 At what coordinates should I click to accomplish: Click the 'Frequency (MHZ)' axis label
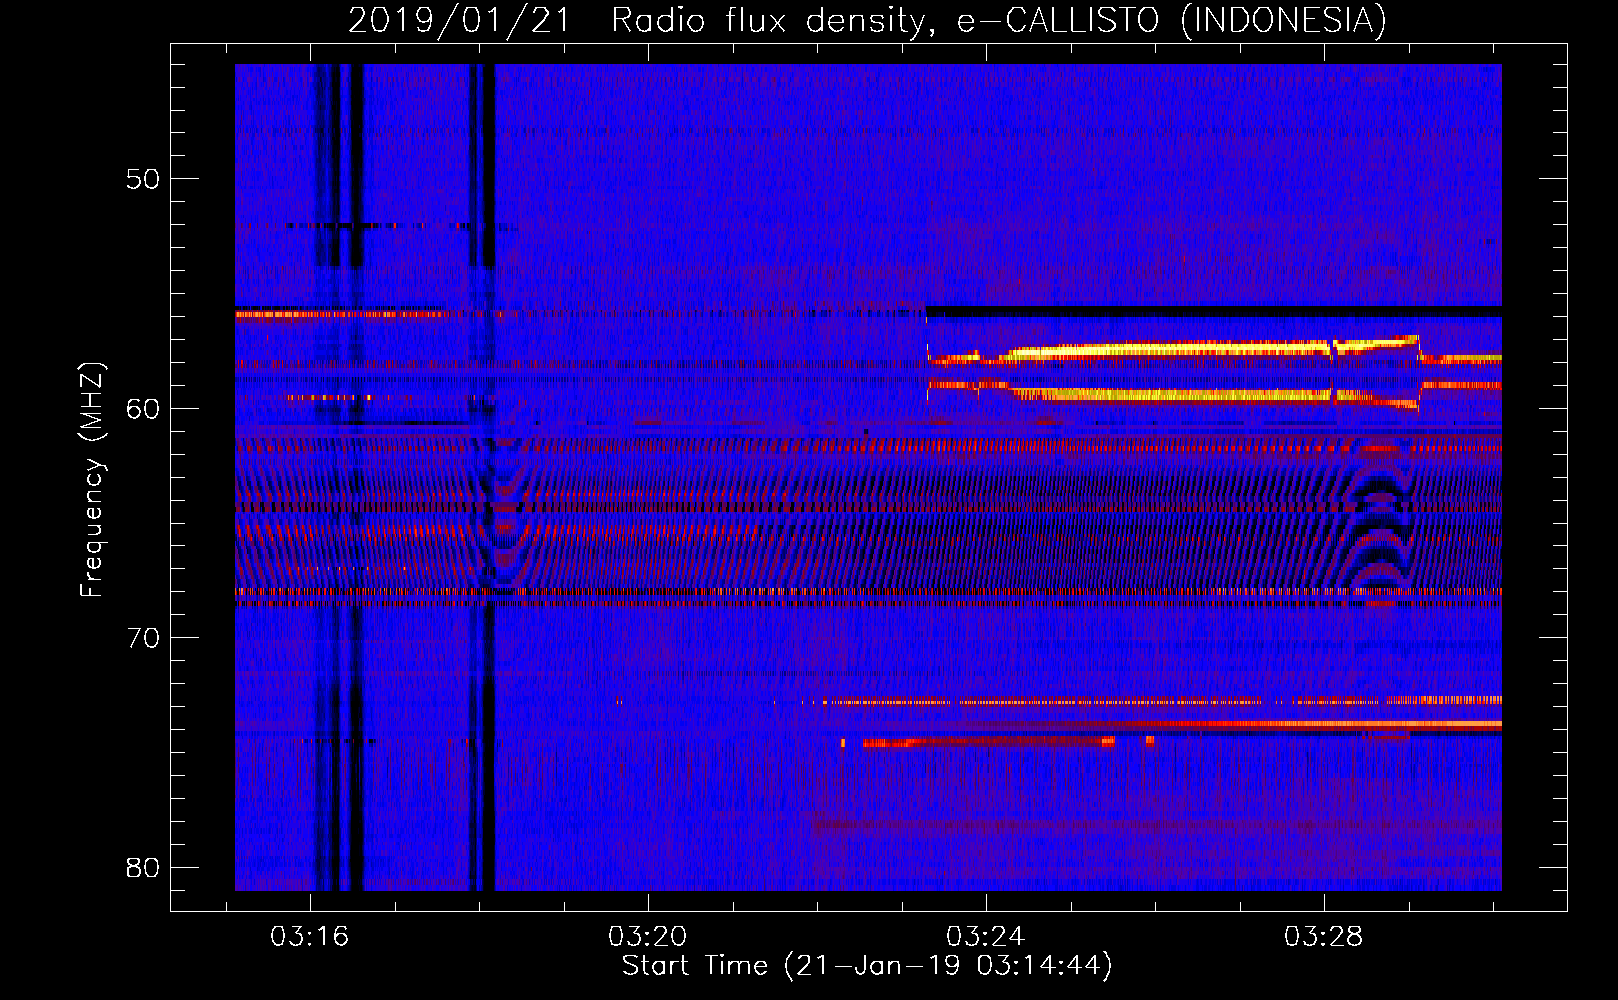pyautogui.click(x=92, y=479)
